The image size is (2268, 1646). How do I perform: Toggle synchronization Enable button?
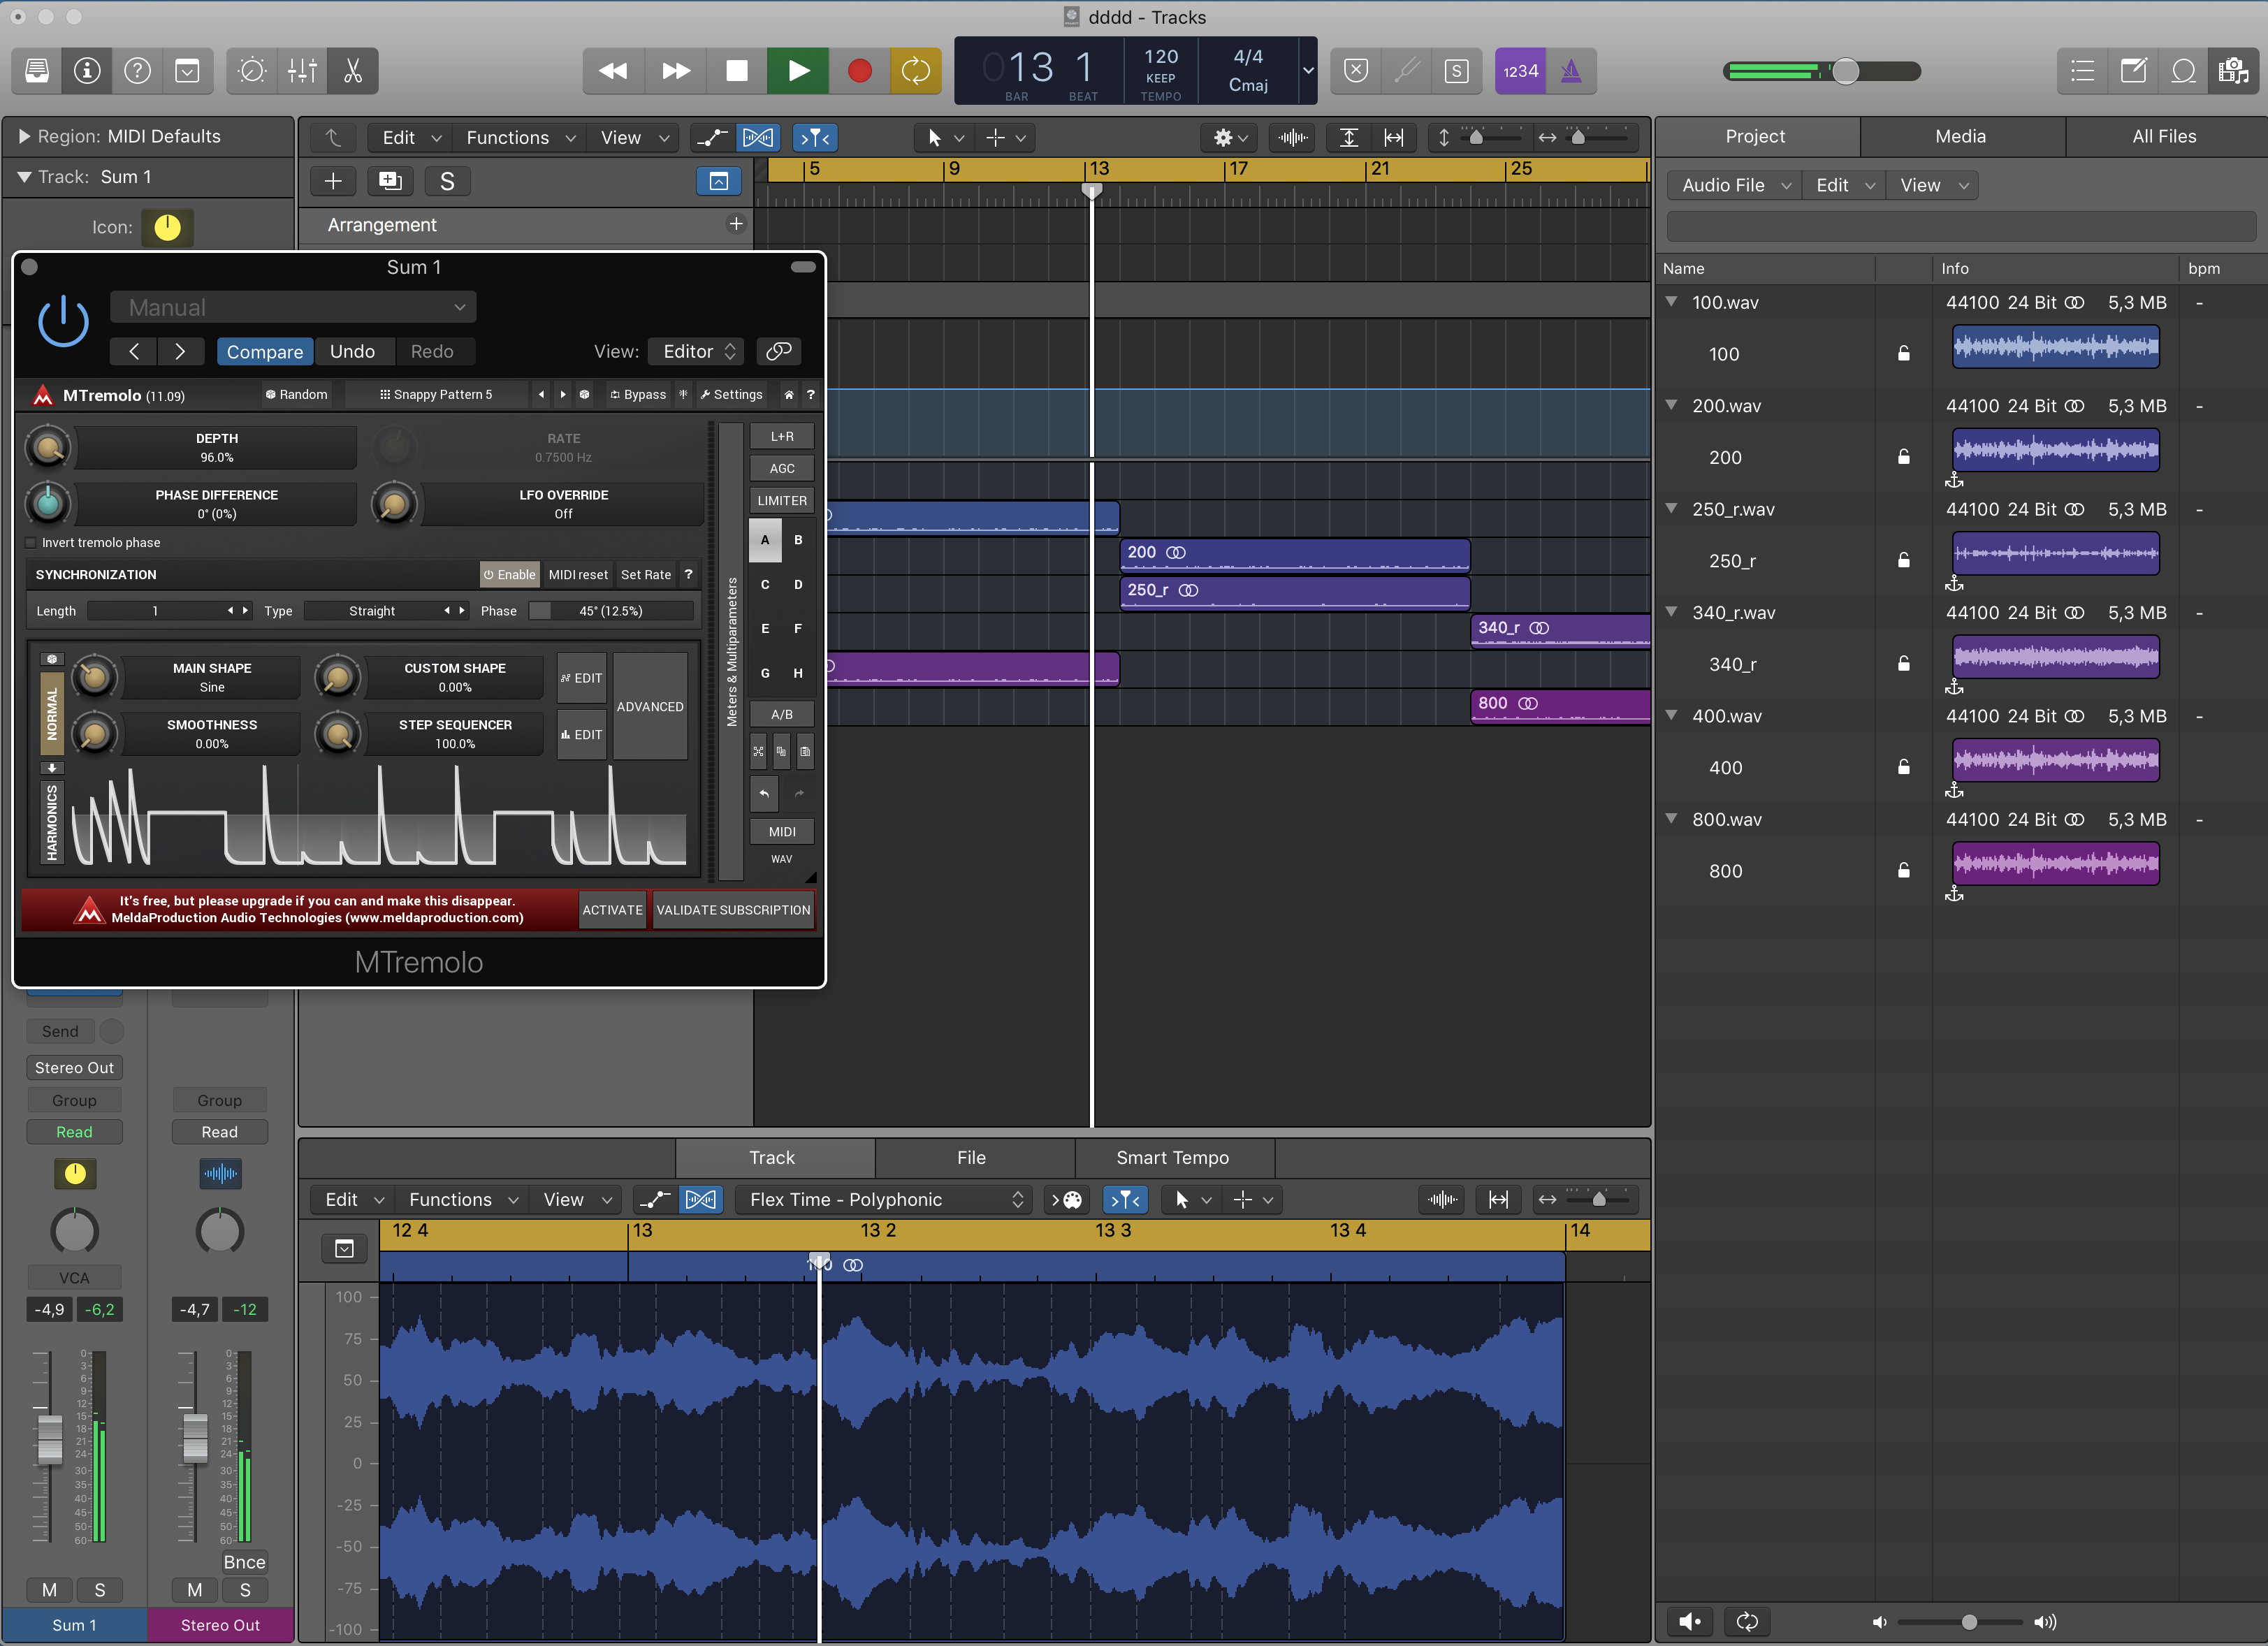(509, 575)
